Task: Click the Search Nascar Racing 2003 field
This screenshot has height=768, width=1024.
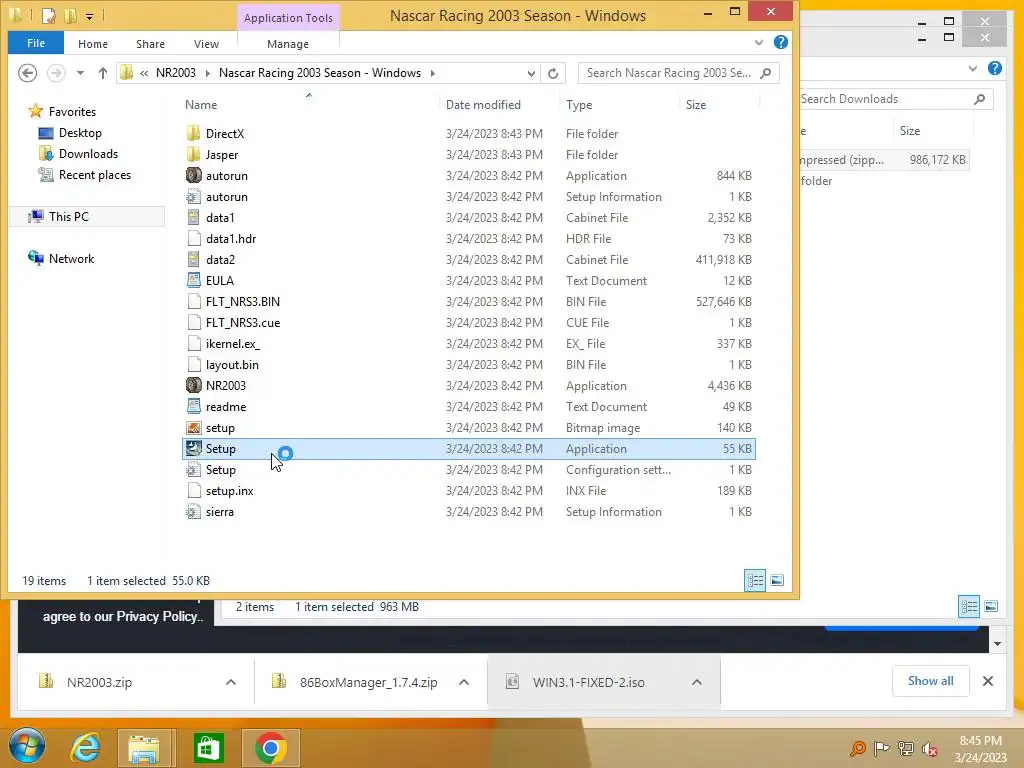Action: (x=680, y=73)
